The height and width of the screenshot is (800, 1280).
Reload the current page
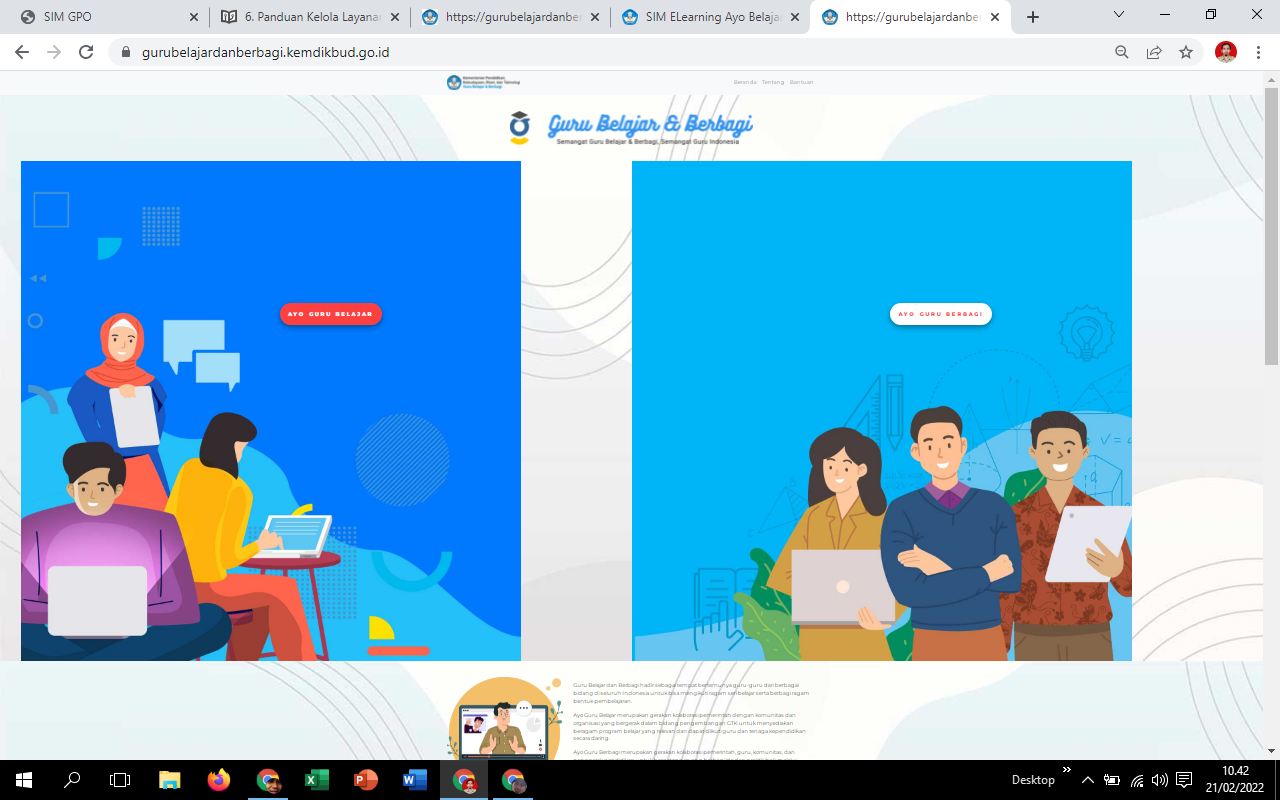pyautogui.click(x=86, y=52)
